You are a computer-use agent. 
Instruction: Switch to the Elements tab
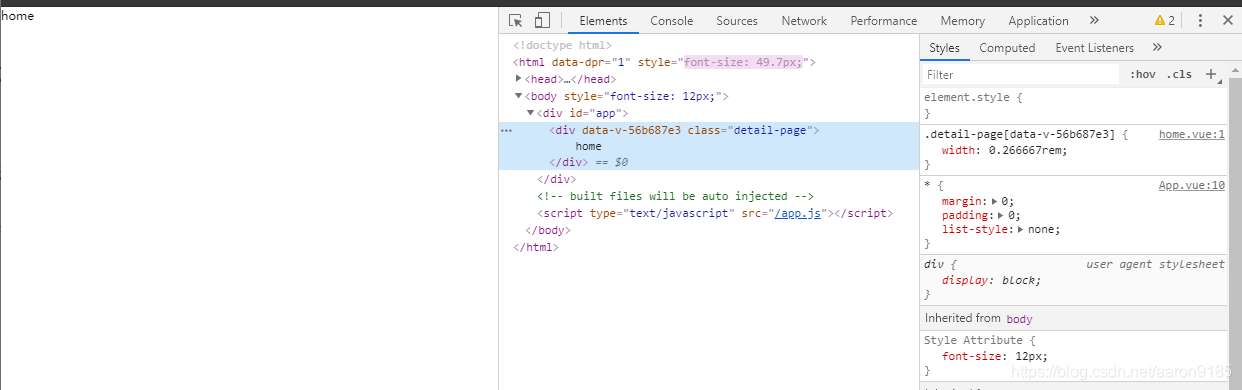603,20
